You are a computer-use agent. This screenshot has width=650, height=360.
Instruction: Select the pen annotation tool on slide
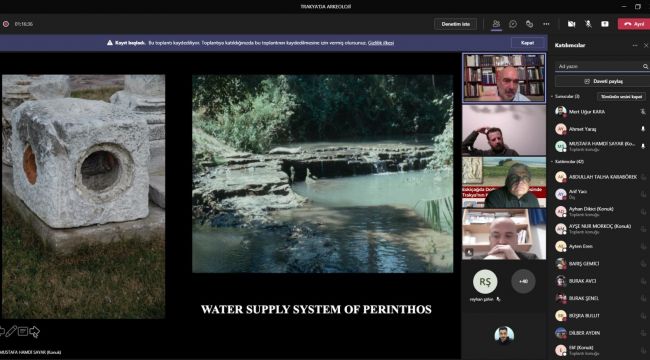tap(11, 331)
